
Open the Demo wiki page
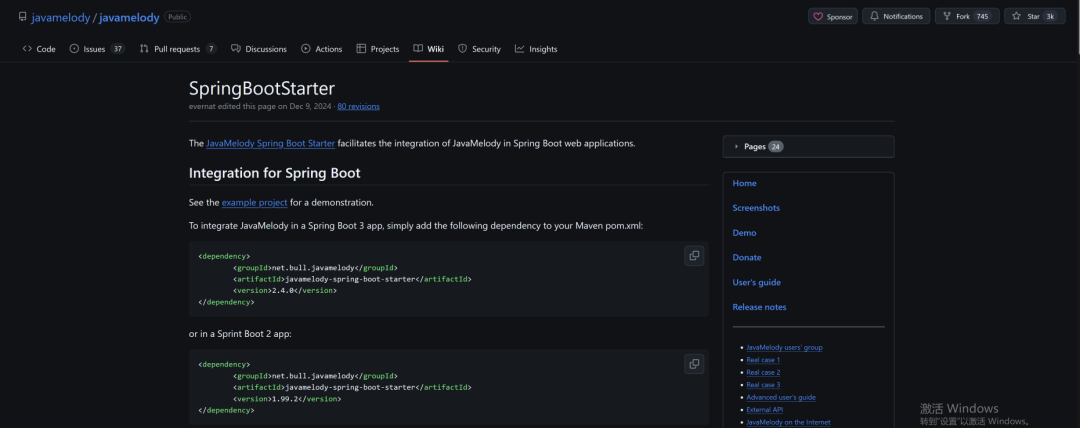[744, 233]
